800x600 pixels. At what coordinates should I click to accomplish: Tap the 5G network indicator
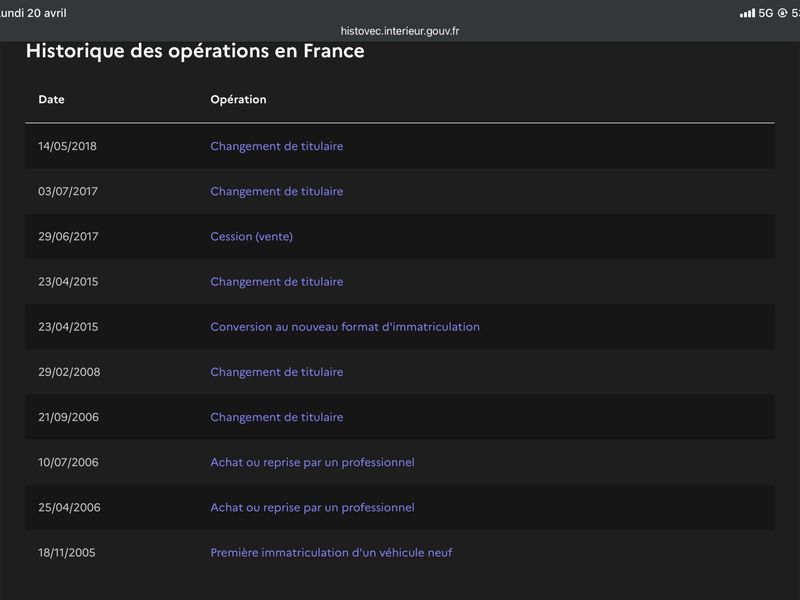(766, 13)
